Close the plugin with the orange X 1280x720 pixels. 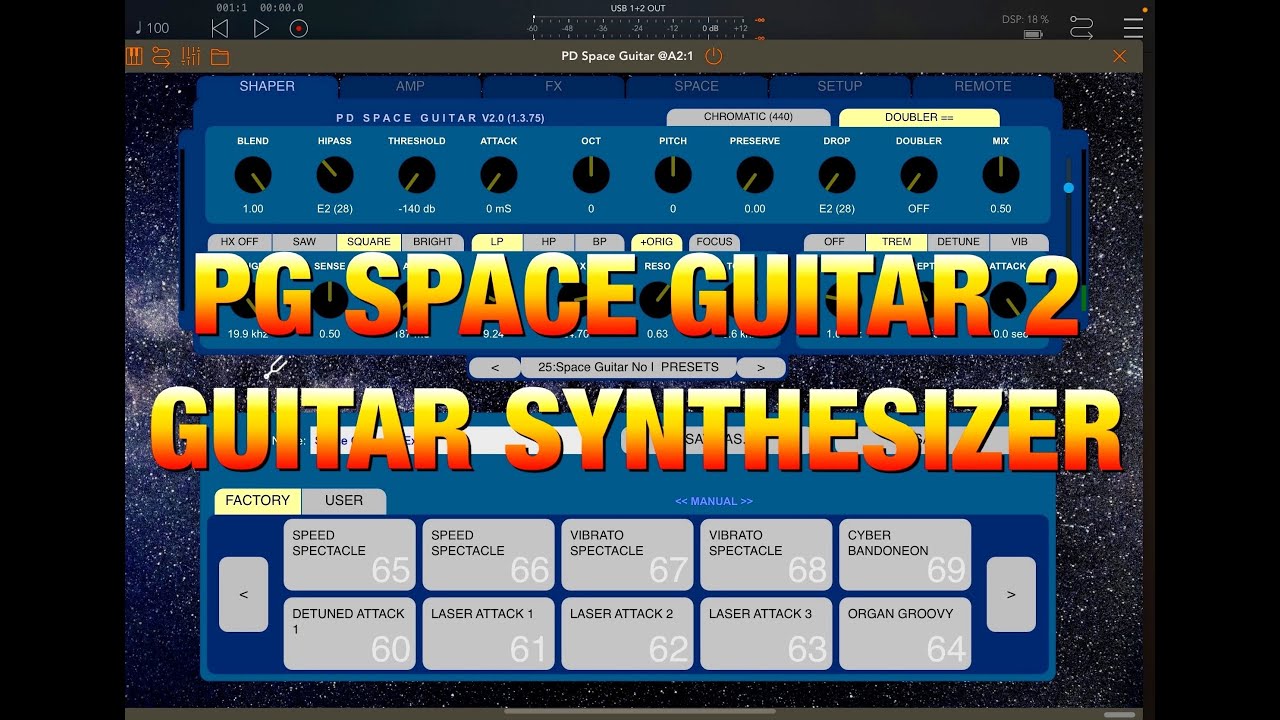1120,56
